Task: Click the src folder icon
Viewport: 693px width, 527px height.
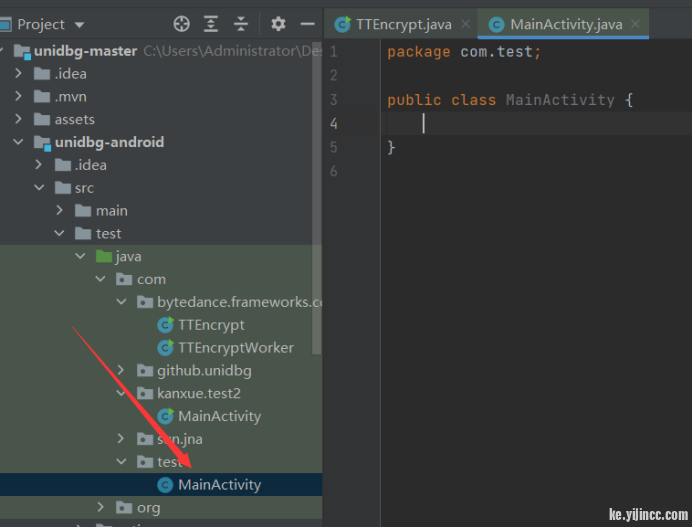Action: tap(62, 187)
